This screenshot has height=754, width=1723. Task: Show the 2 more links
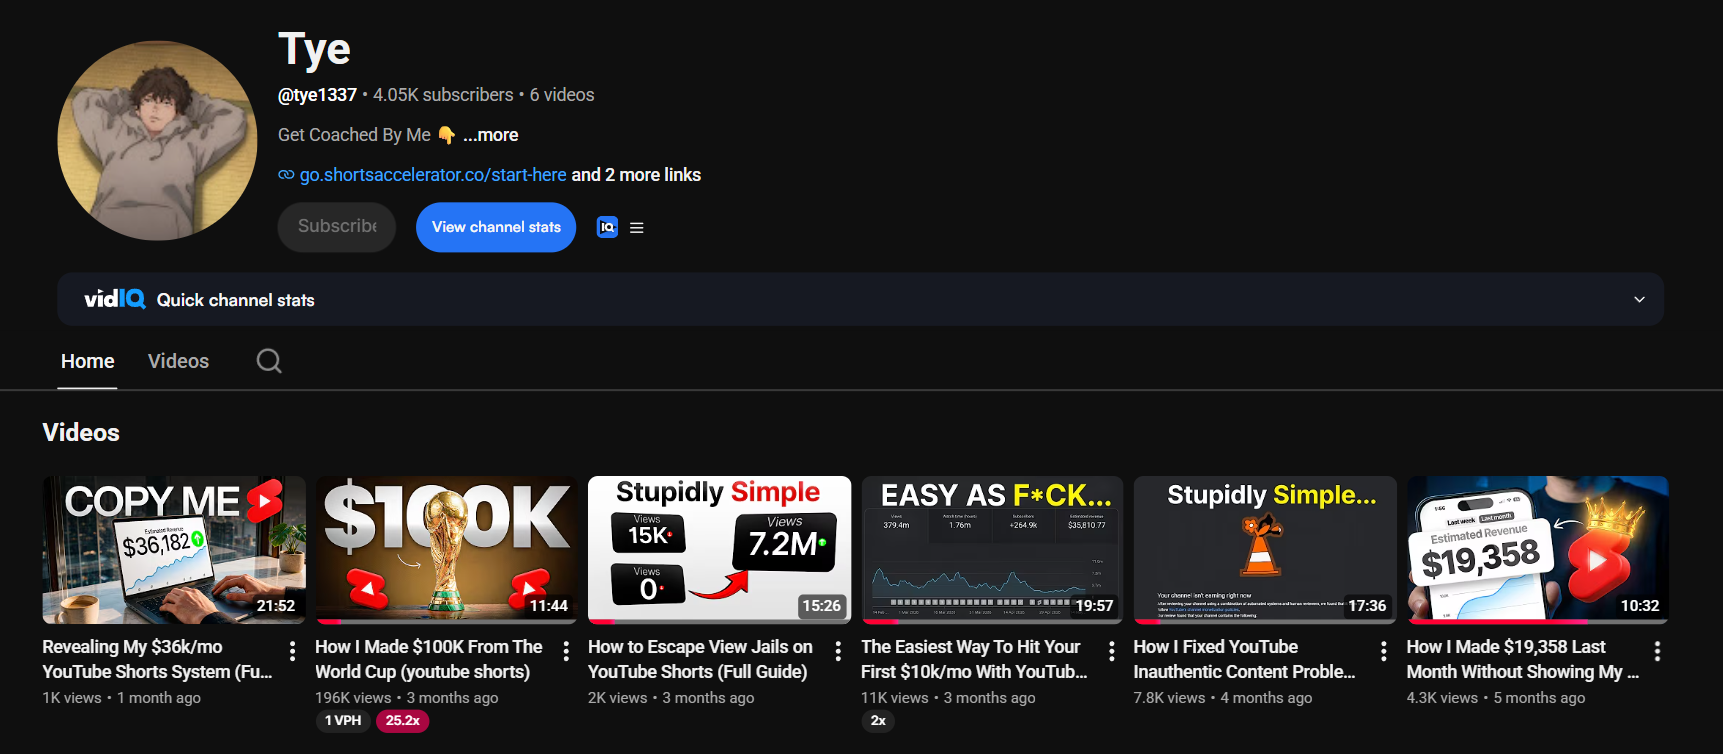(x=636, y=175)
